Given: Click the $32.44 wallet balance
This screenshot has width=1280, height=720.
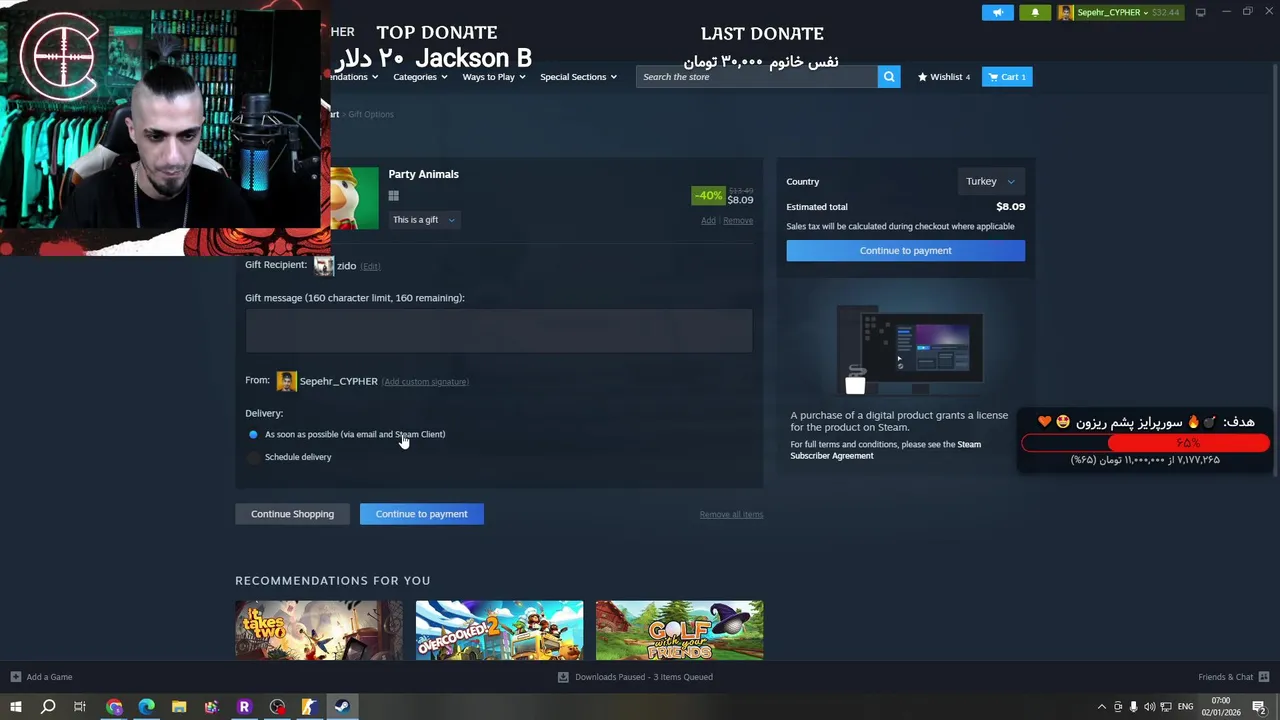Looking at the screenshot, I should [1166, 12].
